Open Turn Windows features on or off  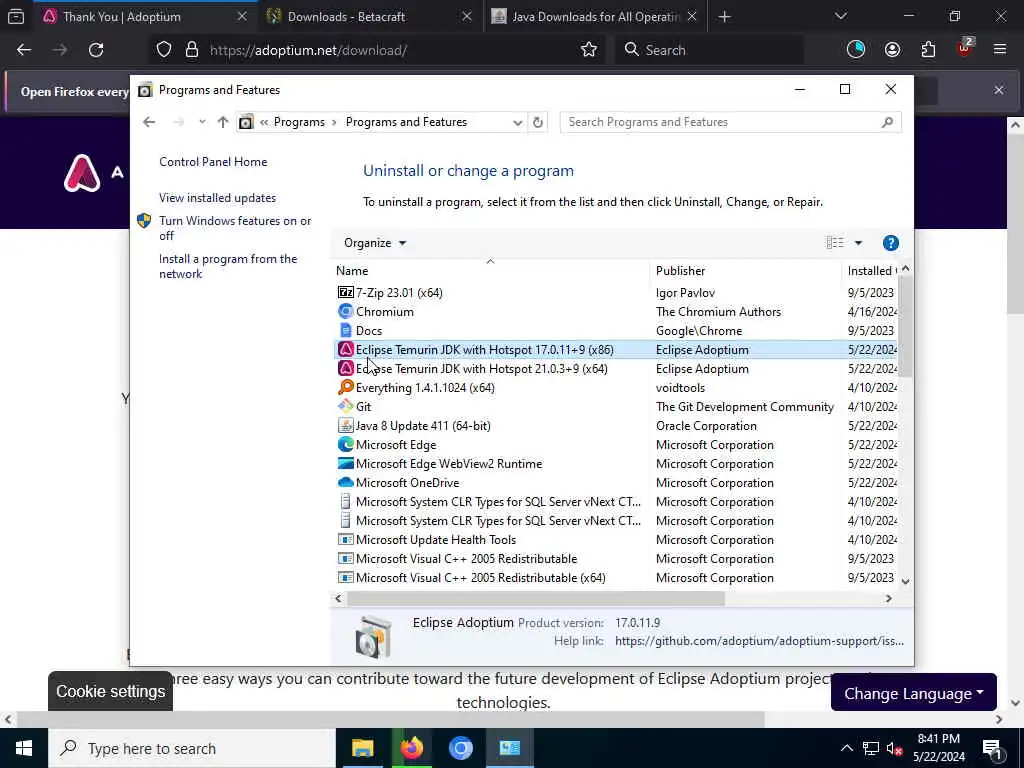tap(235, 228)
